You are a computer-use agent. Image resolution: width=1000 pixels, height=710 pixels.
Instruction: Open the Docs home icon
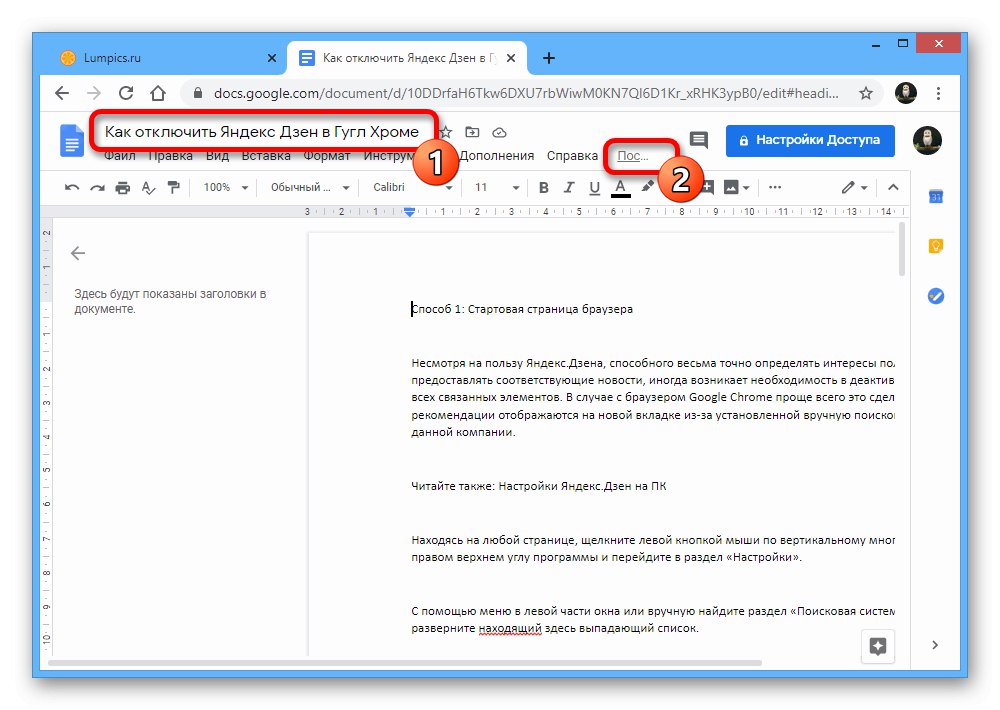pyautogui.click(x=71, y=140)
